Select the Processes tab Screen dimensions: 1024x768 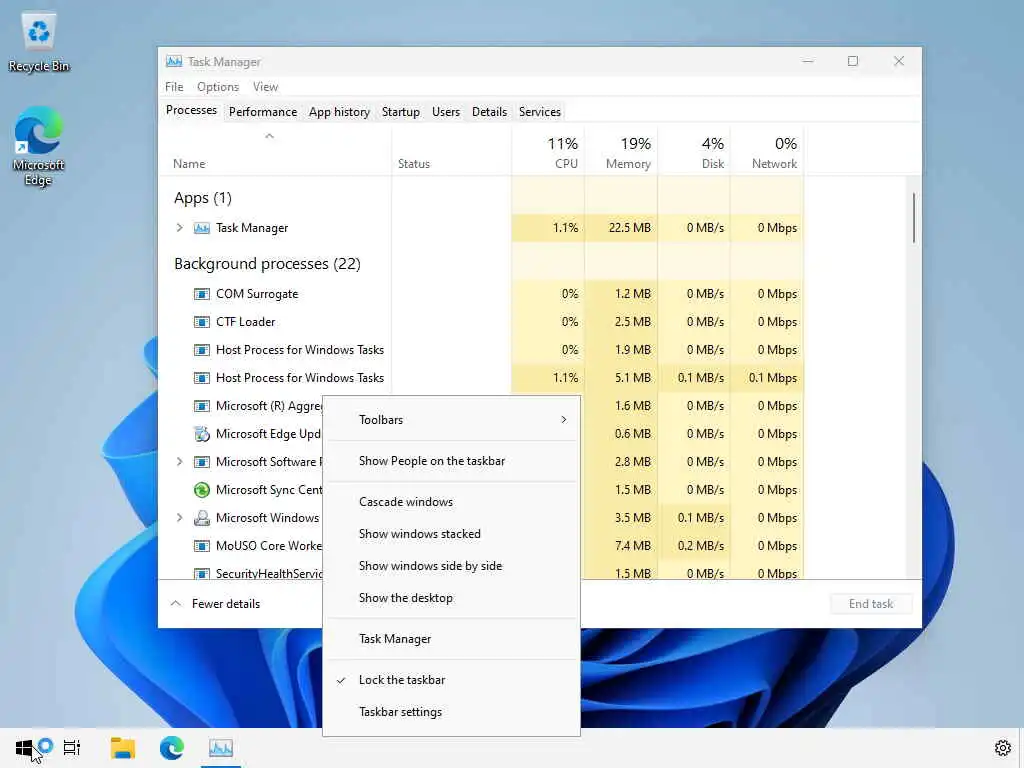(x=191, y=110)
